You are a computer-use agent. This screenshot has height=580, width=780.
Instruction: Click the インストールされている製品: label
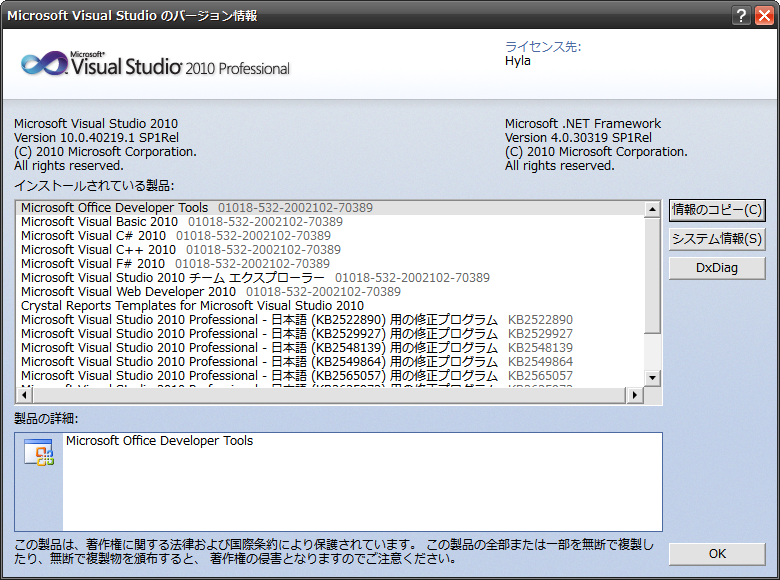pos(94,186)
